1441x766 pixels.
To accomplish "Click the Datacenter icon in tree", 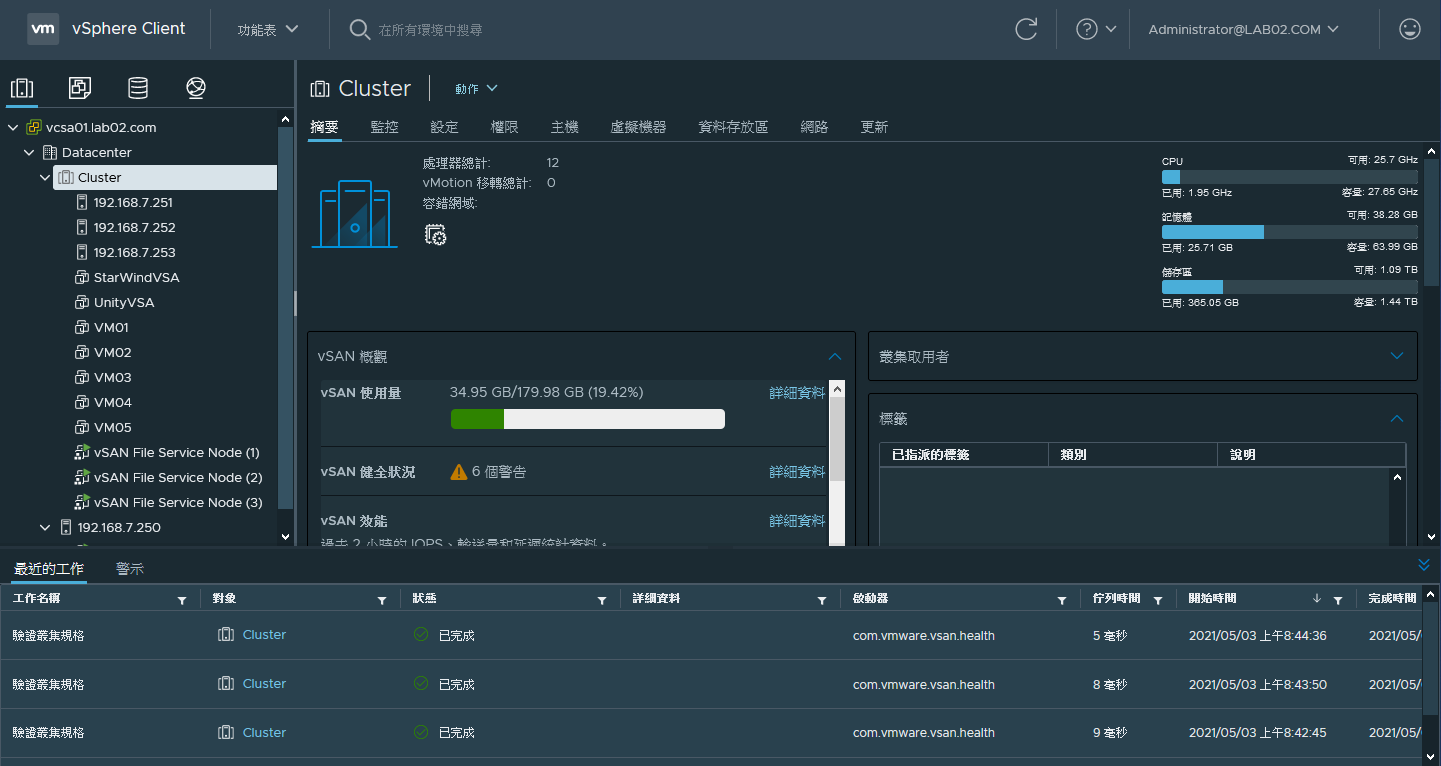I will coord(50,152).
